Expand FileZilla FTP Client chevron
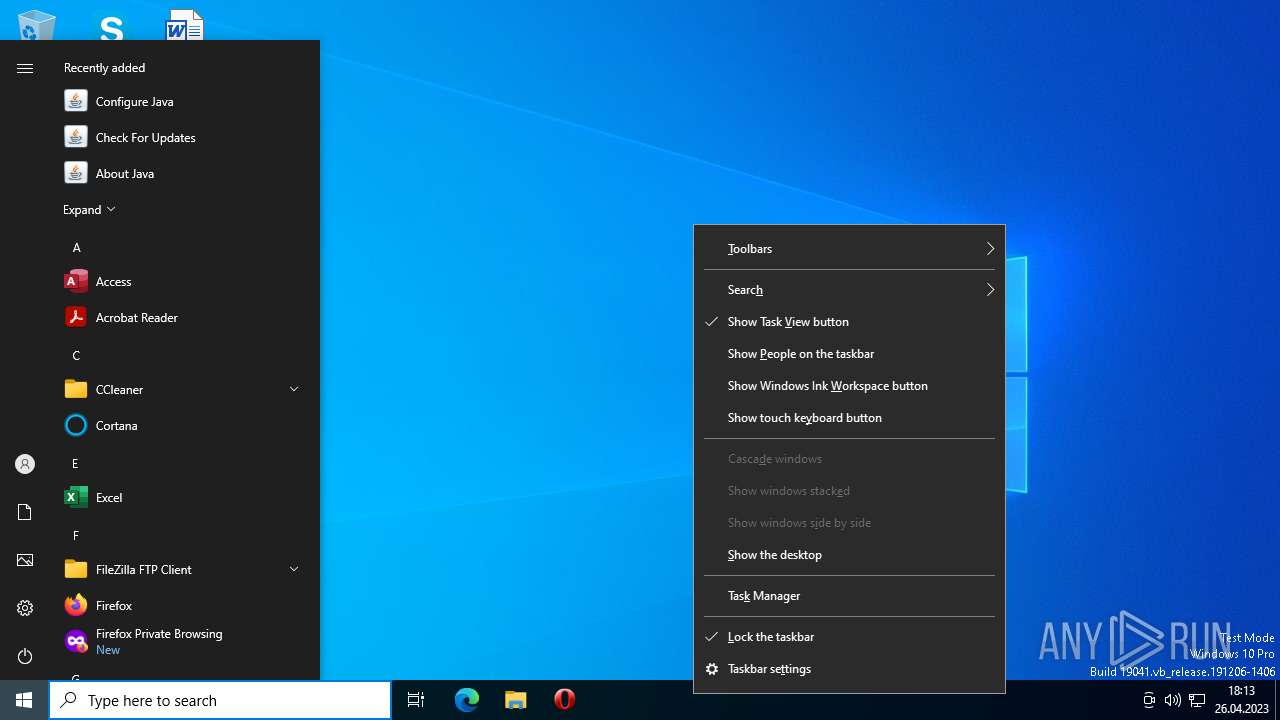 294,569
